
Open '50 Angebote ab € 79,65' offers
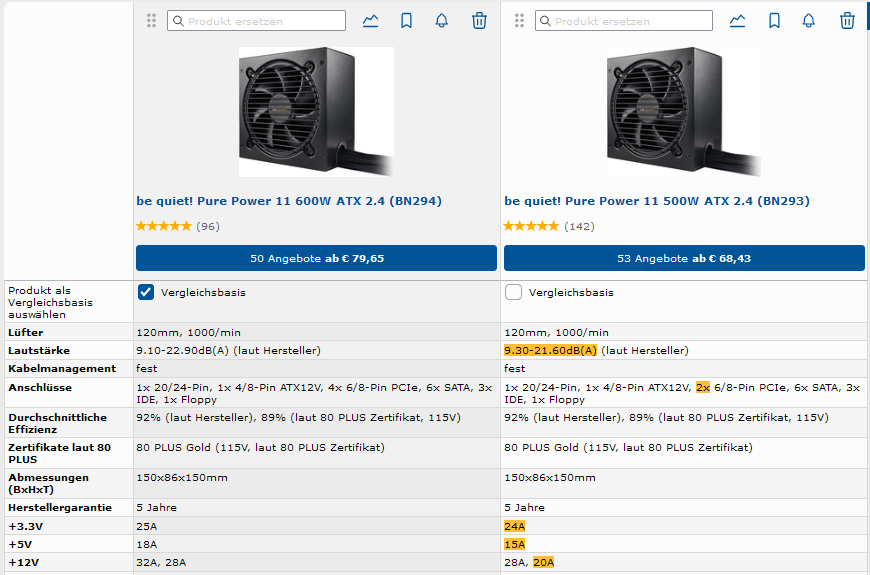[x=316, y=258]
